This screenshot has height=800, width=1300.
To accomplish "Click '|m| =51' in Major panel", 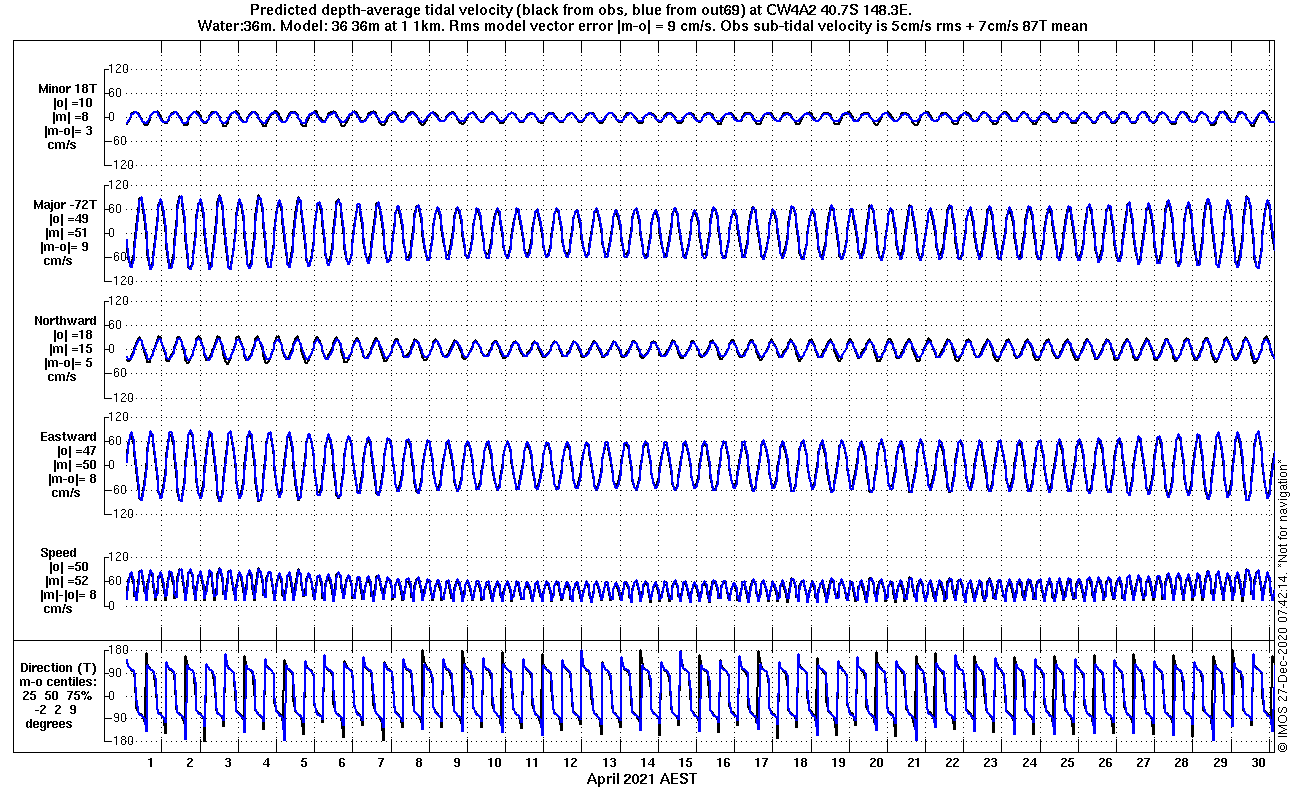I will point(68,233).
